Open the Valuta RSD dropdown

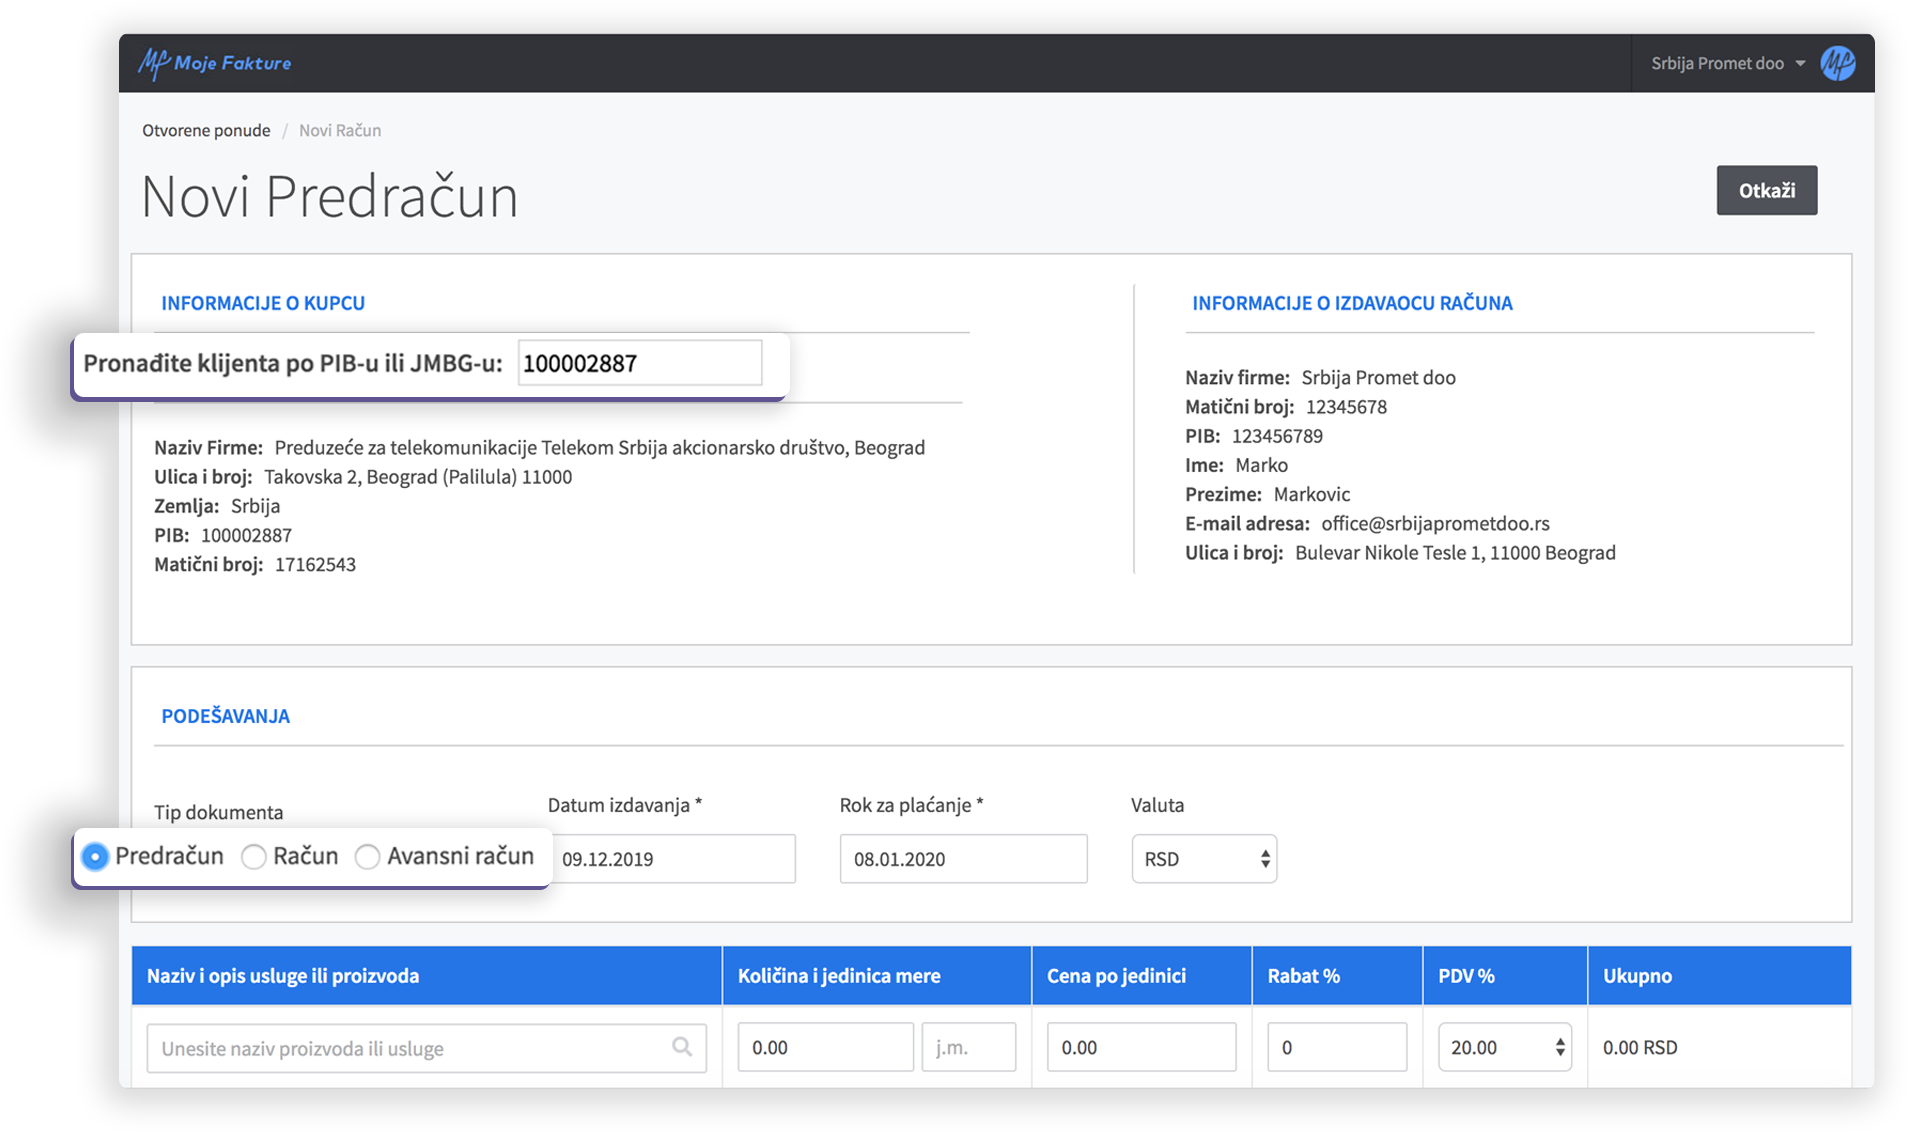point(1204,859)
